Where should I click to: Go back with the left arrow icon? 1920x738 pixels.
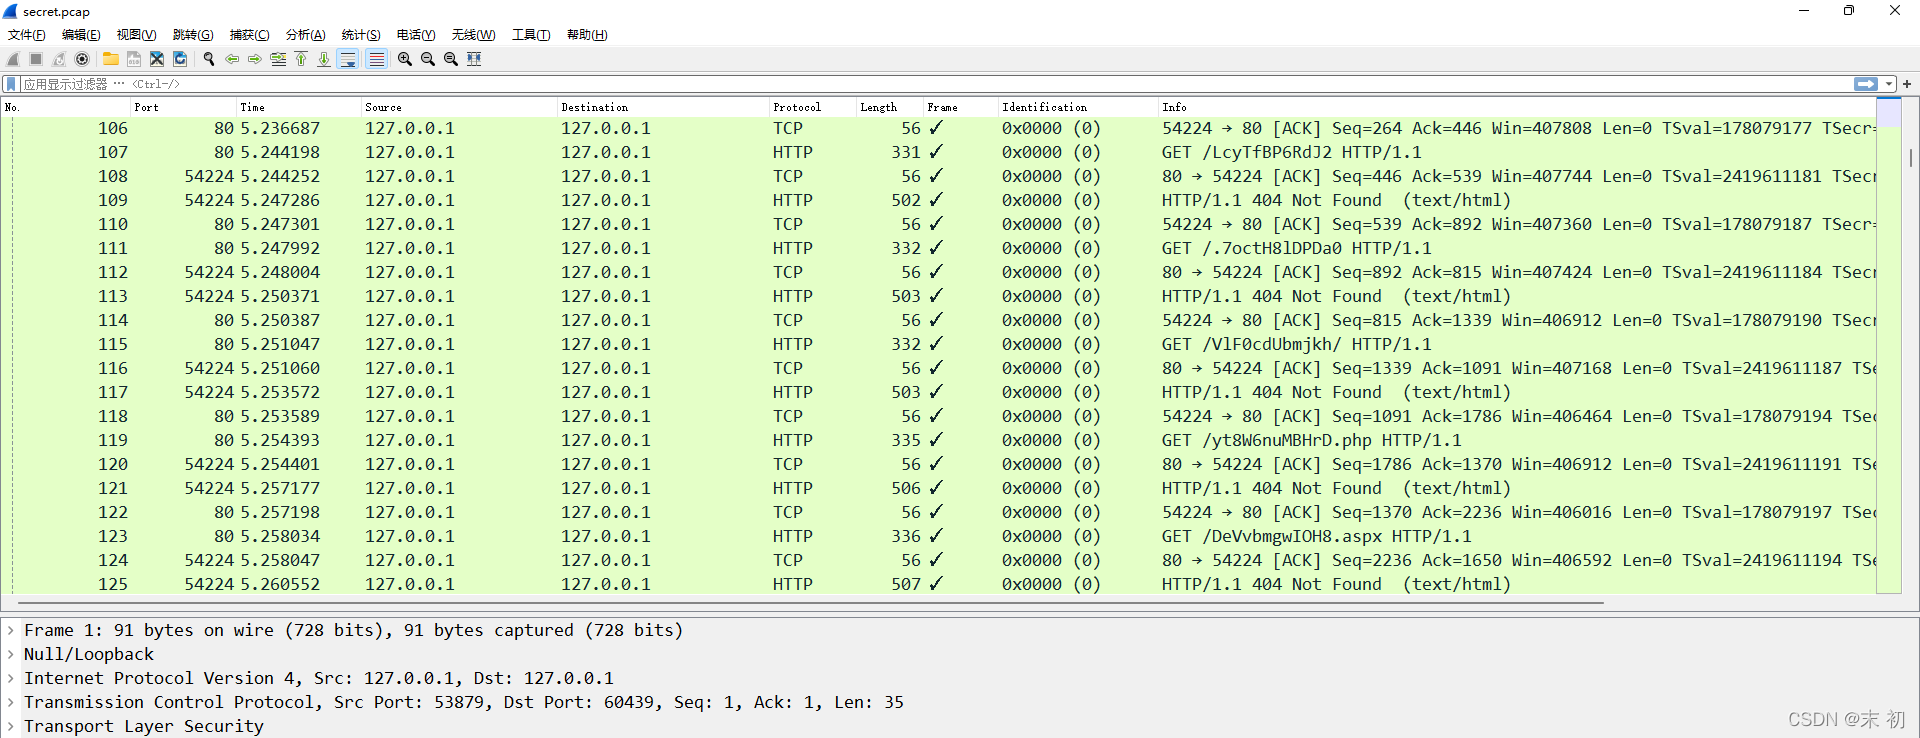pos(232,59)
